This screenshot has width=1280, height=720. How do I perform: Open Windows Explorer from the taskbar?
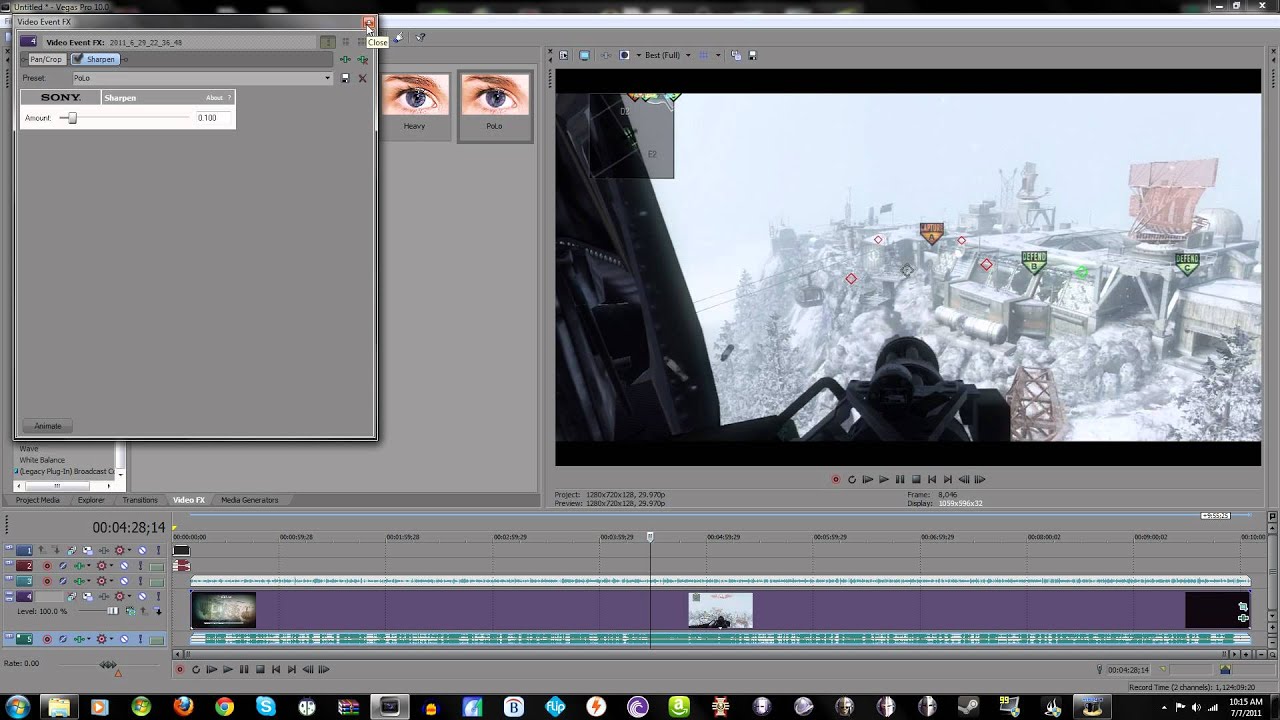point(59,707)
